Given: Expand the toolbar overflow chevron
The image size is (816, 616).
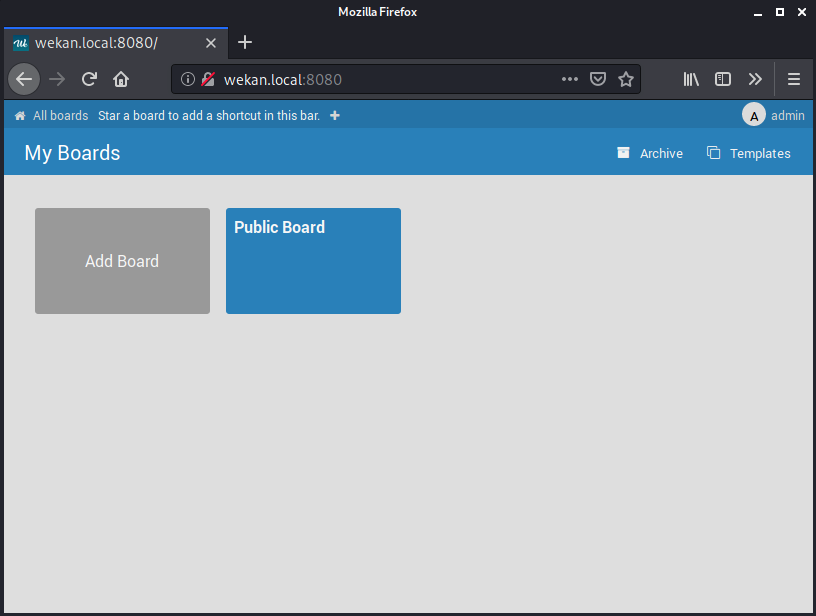Looking at the screenshot, I should tap(755, 79).
